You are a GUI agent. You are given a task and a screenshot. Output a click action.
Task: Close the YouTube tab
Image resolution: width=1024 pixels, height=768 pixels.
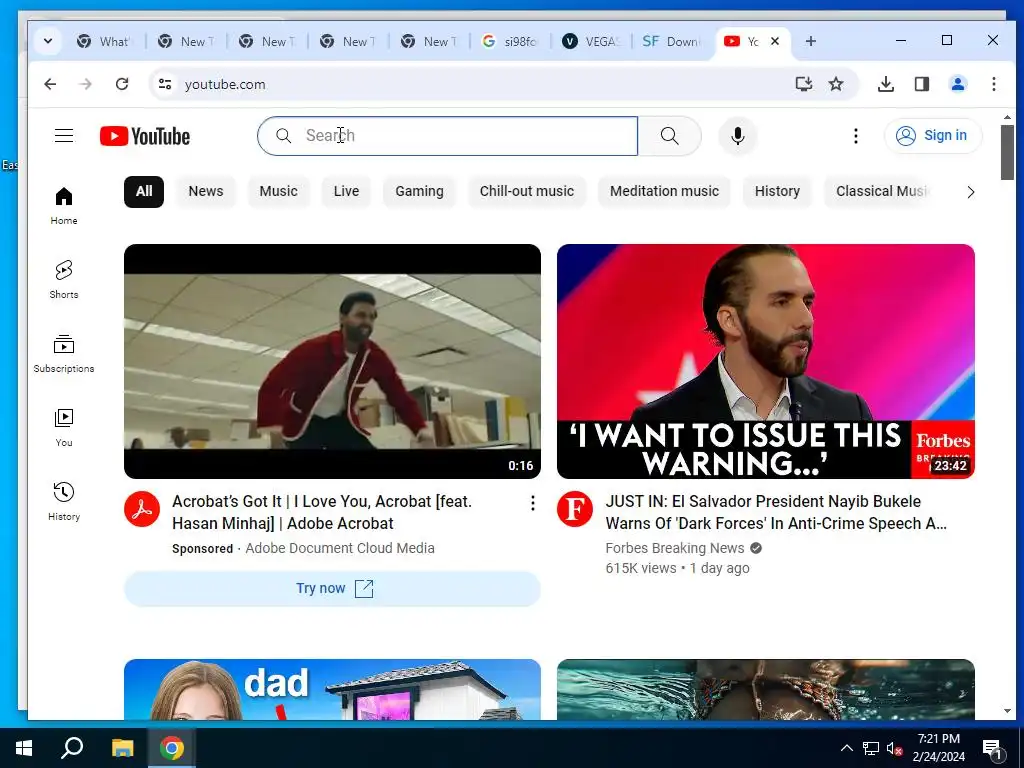pos(775,41)
